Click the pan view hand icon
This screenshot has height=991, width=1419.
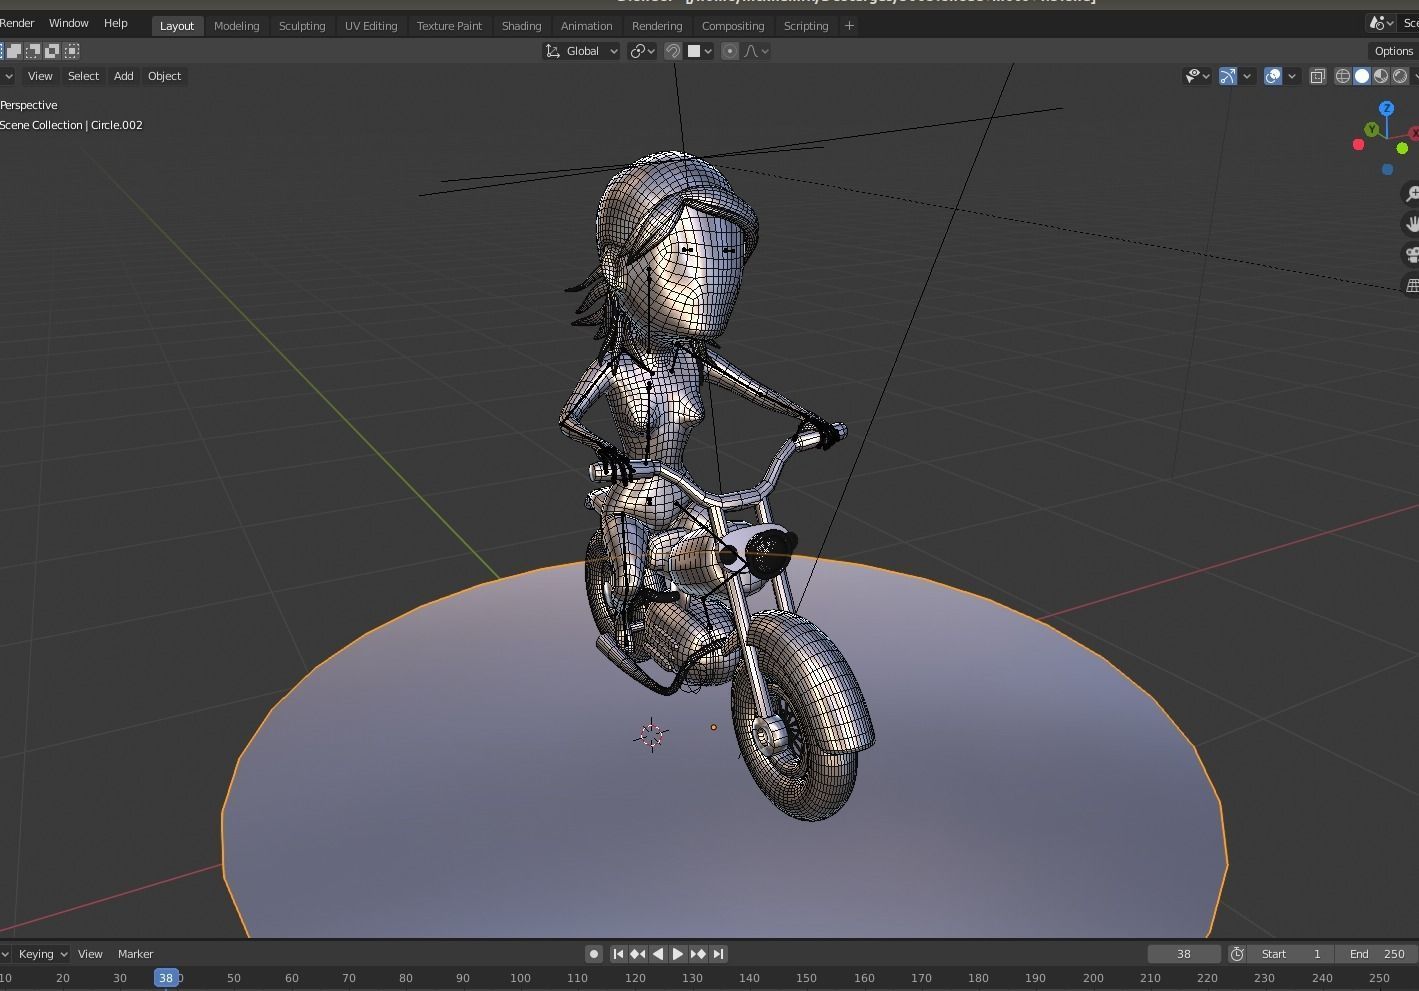click(1412, 224)
